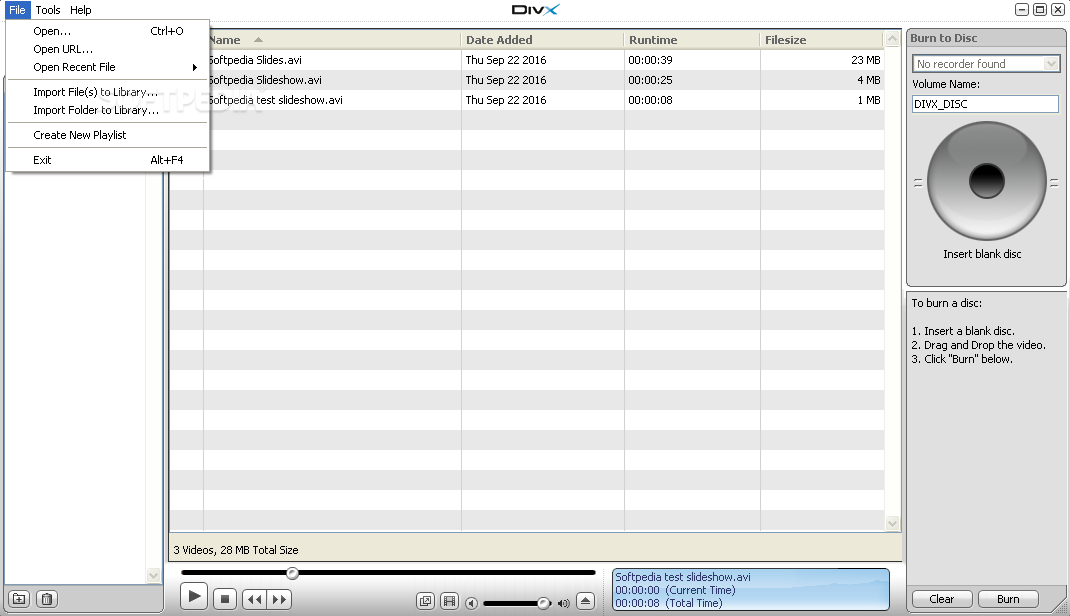
Task: Click the Volume Name input field
Action: click(x=985, y=104)
